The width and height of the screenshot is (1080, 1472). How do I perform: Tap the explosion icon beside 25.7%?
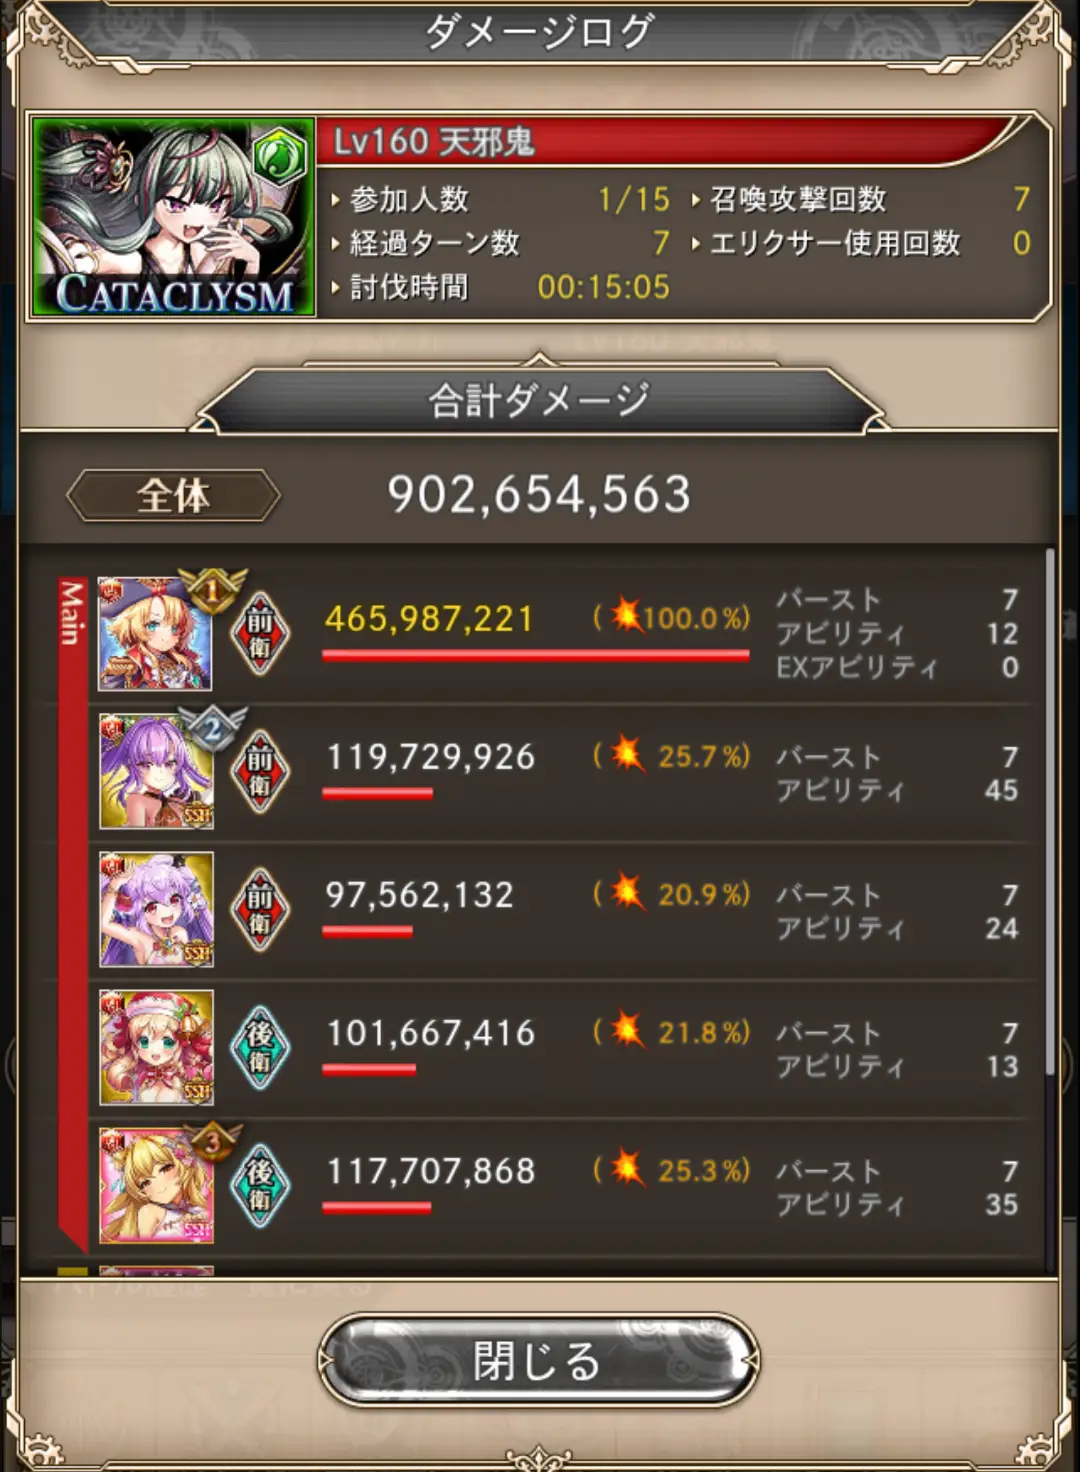click(626, 755)
